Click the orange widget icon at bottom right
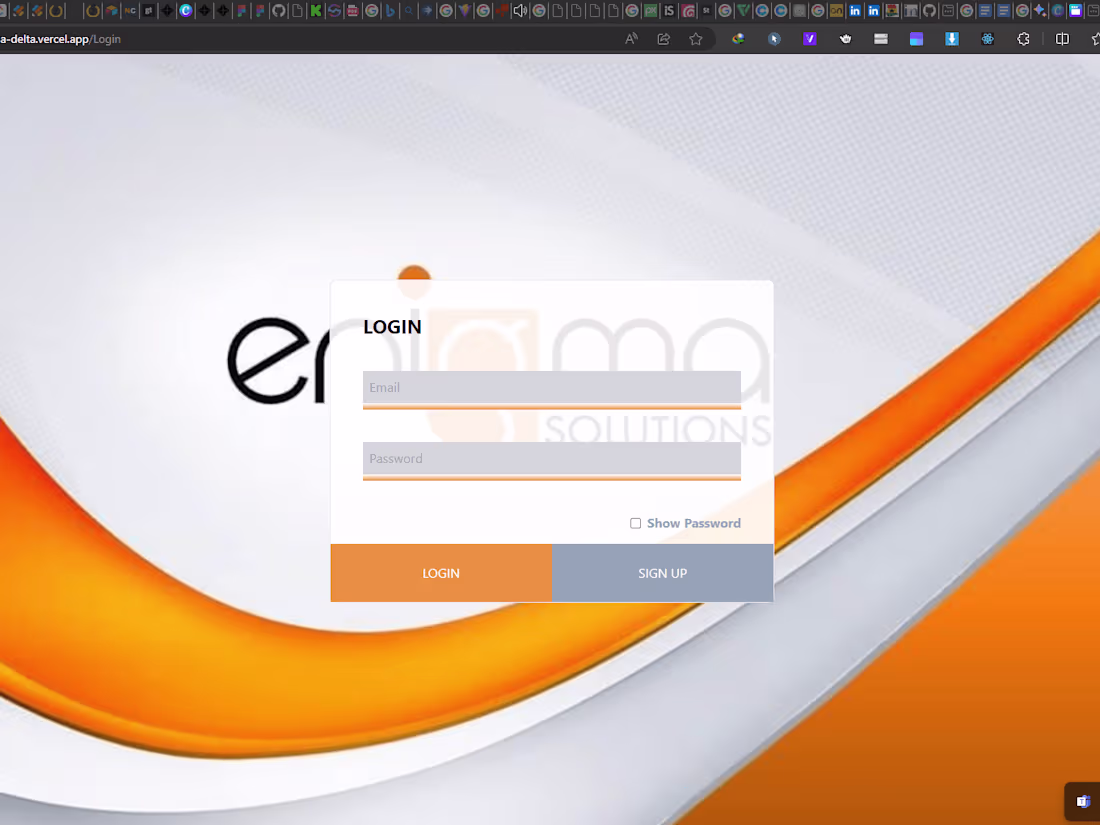 pyautogui.click(x=1082, y=801)
